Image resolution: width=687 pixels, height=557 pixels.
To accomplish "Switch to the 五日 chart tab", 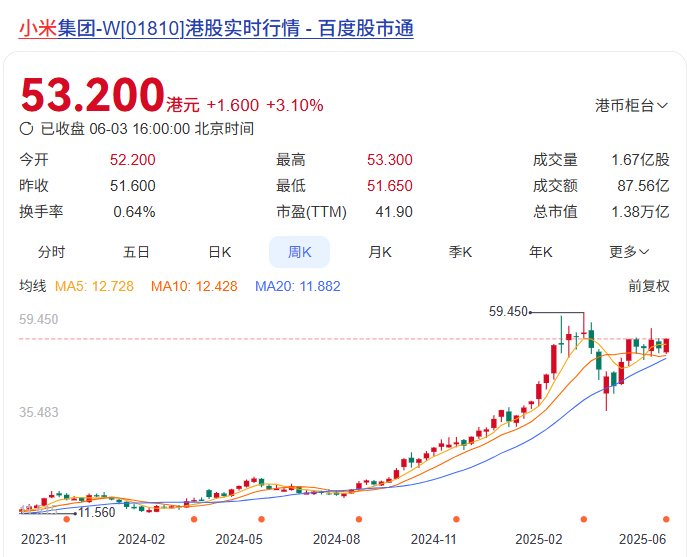I will [136, 252].
